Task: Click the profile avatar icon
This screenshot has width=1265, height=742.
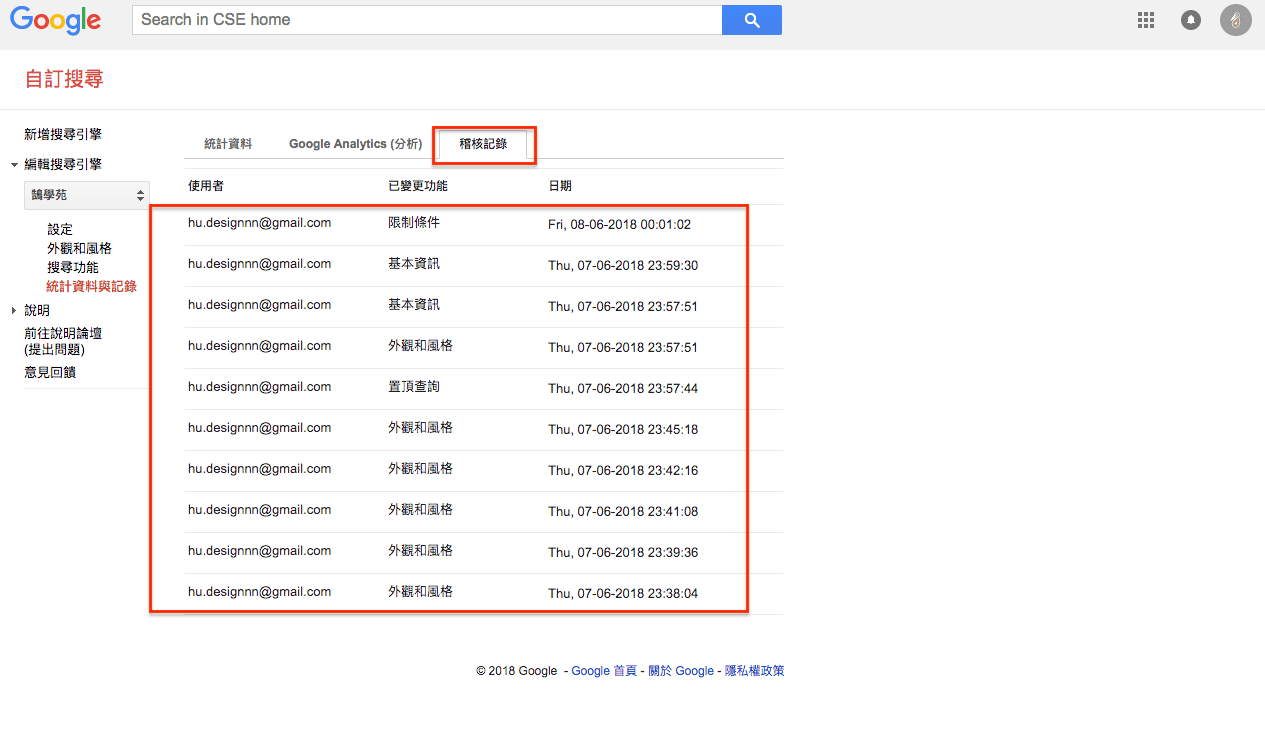Action: 1235,19
